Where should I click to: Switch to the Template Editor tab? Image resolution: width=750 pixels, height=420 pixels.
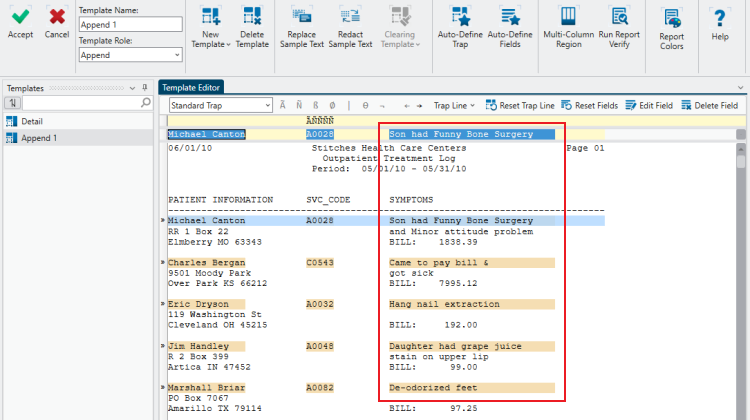click(x=191, y=88)
